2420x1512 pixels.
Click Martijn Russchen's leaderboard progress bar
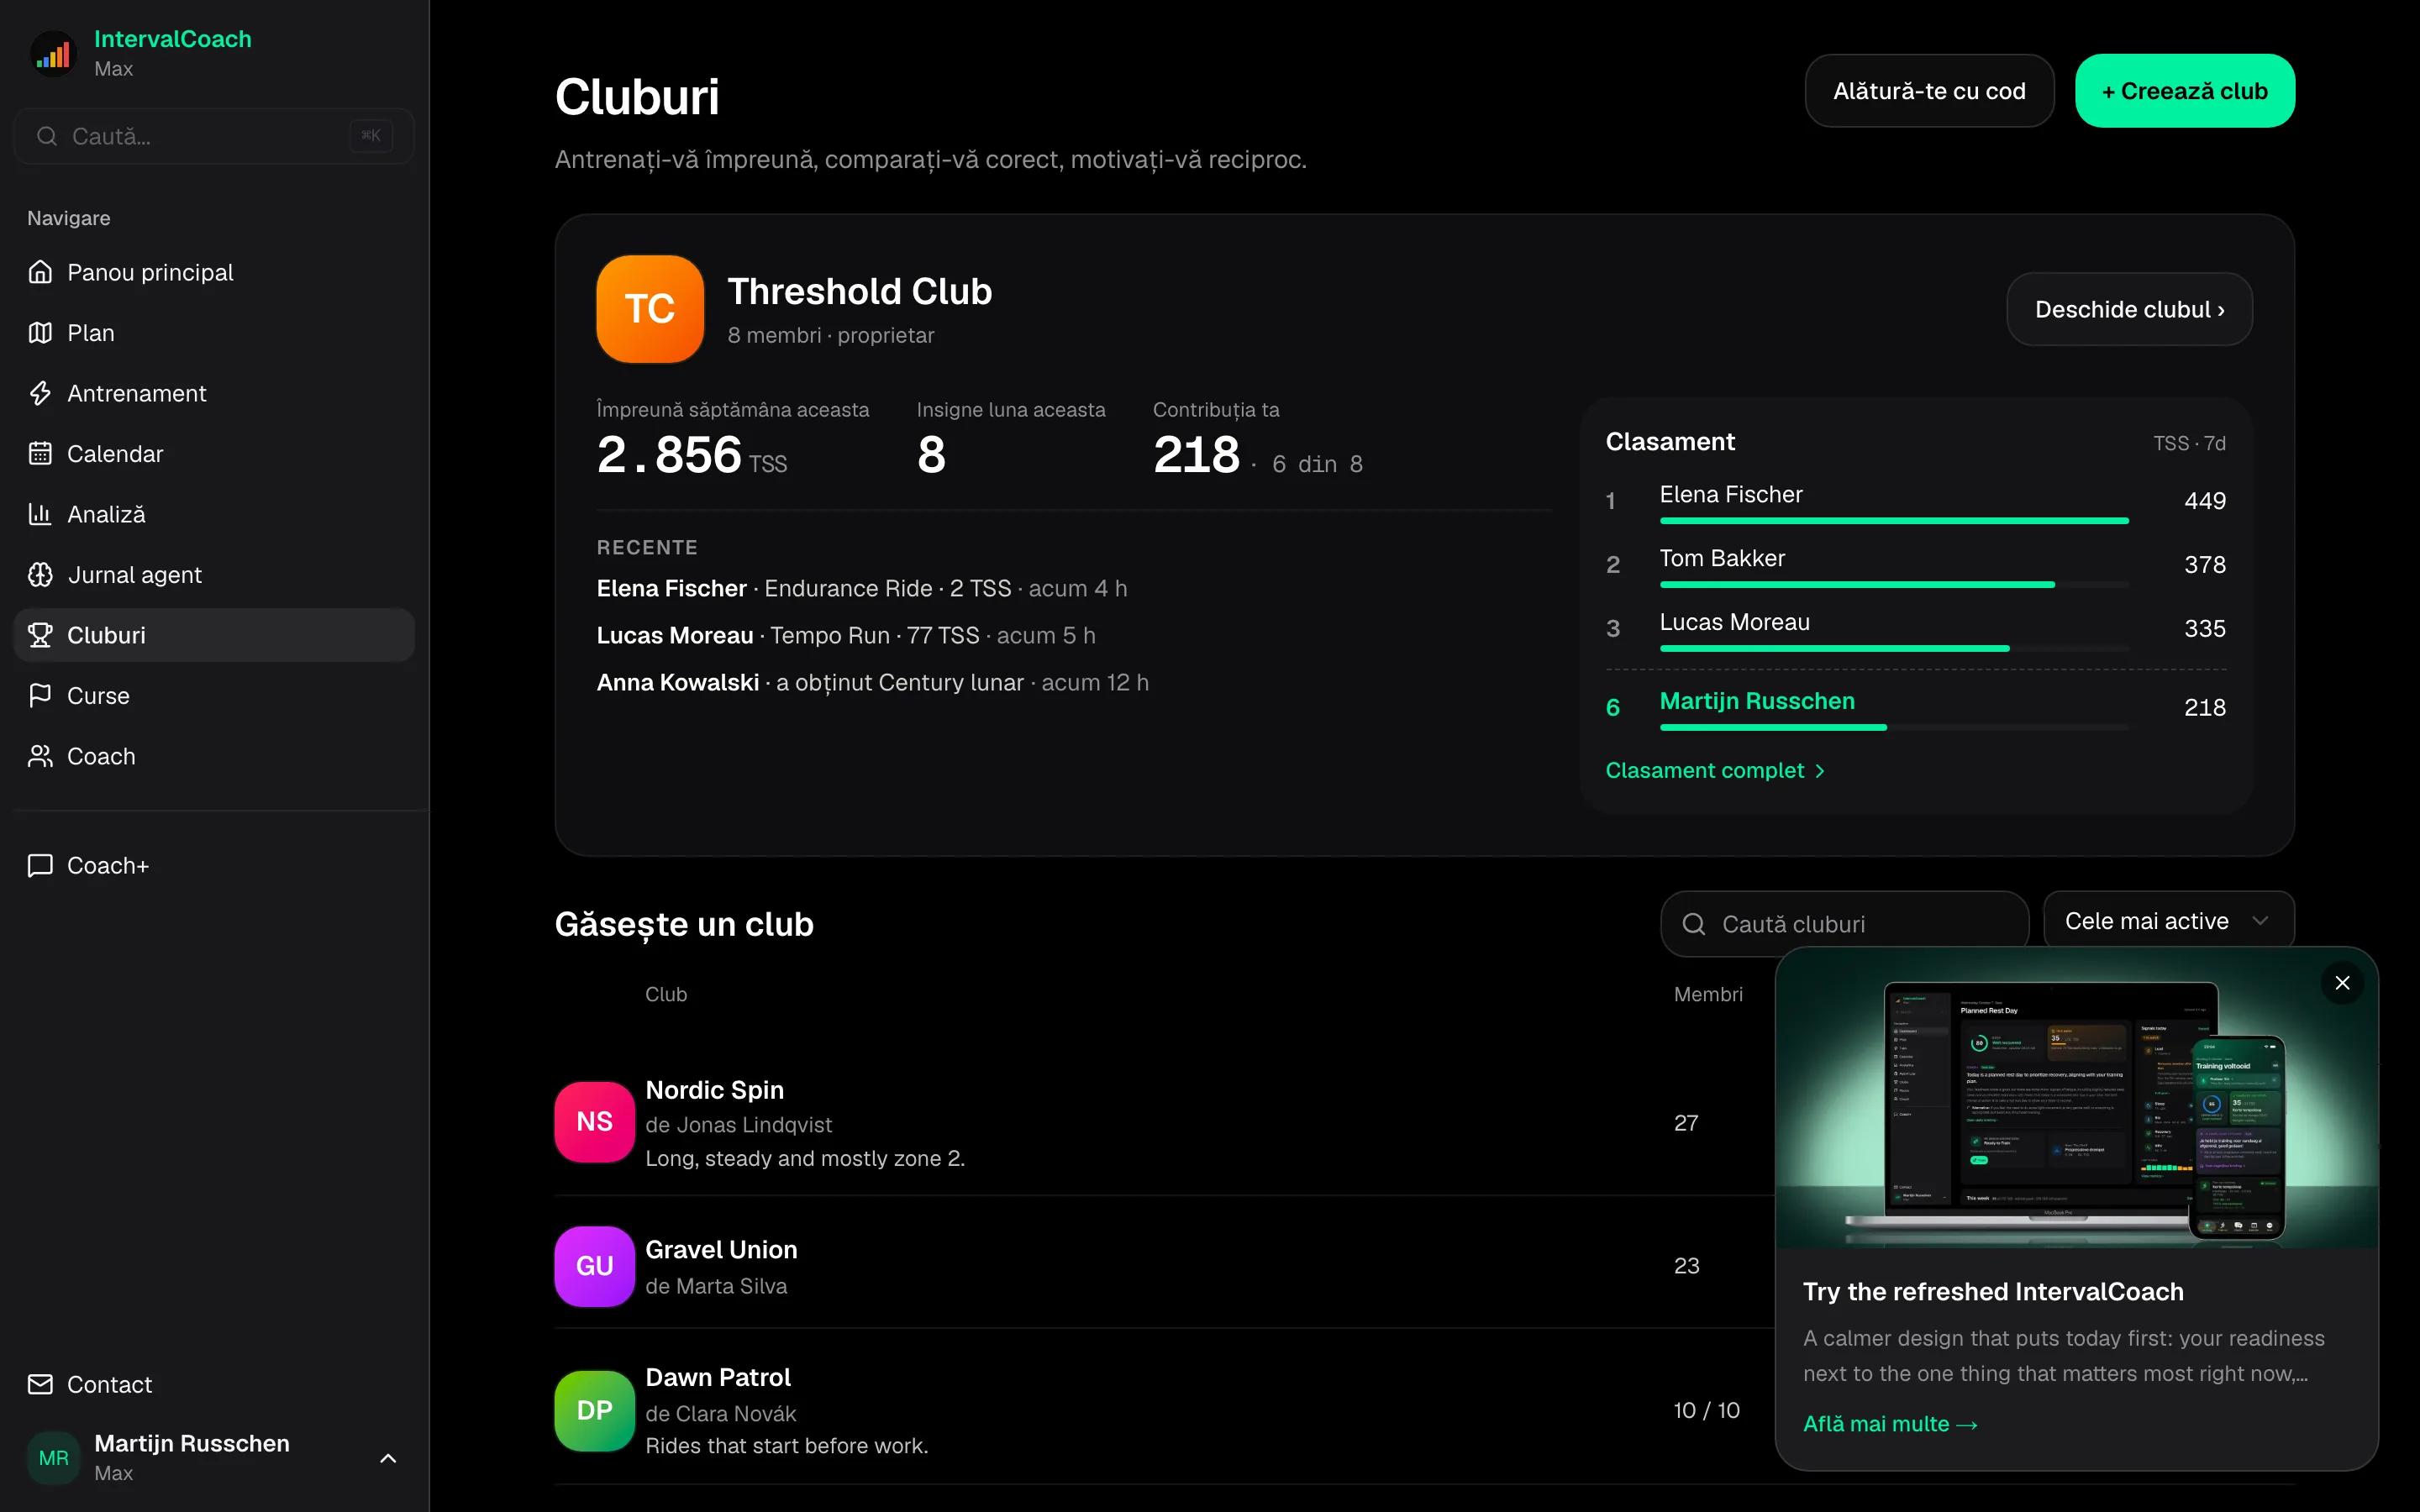pos(1893,727)
